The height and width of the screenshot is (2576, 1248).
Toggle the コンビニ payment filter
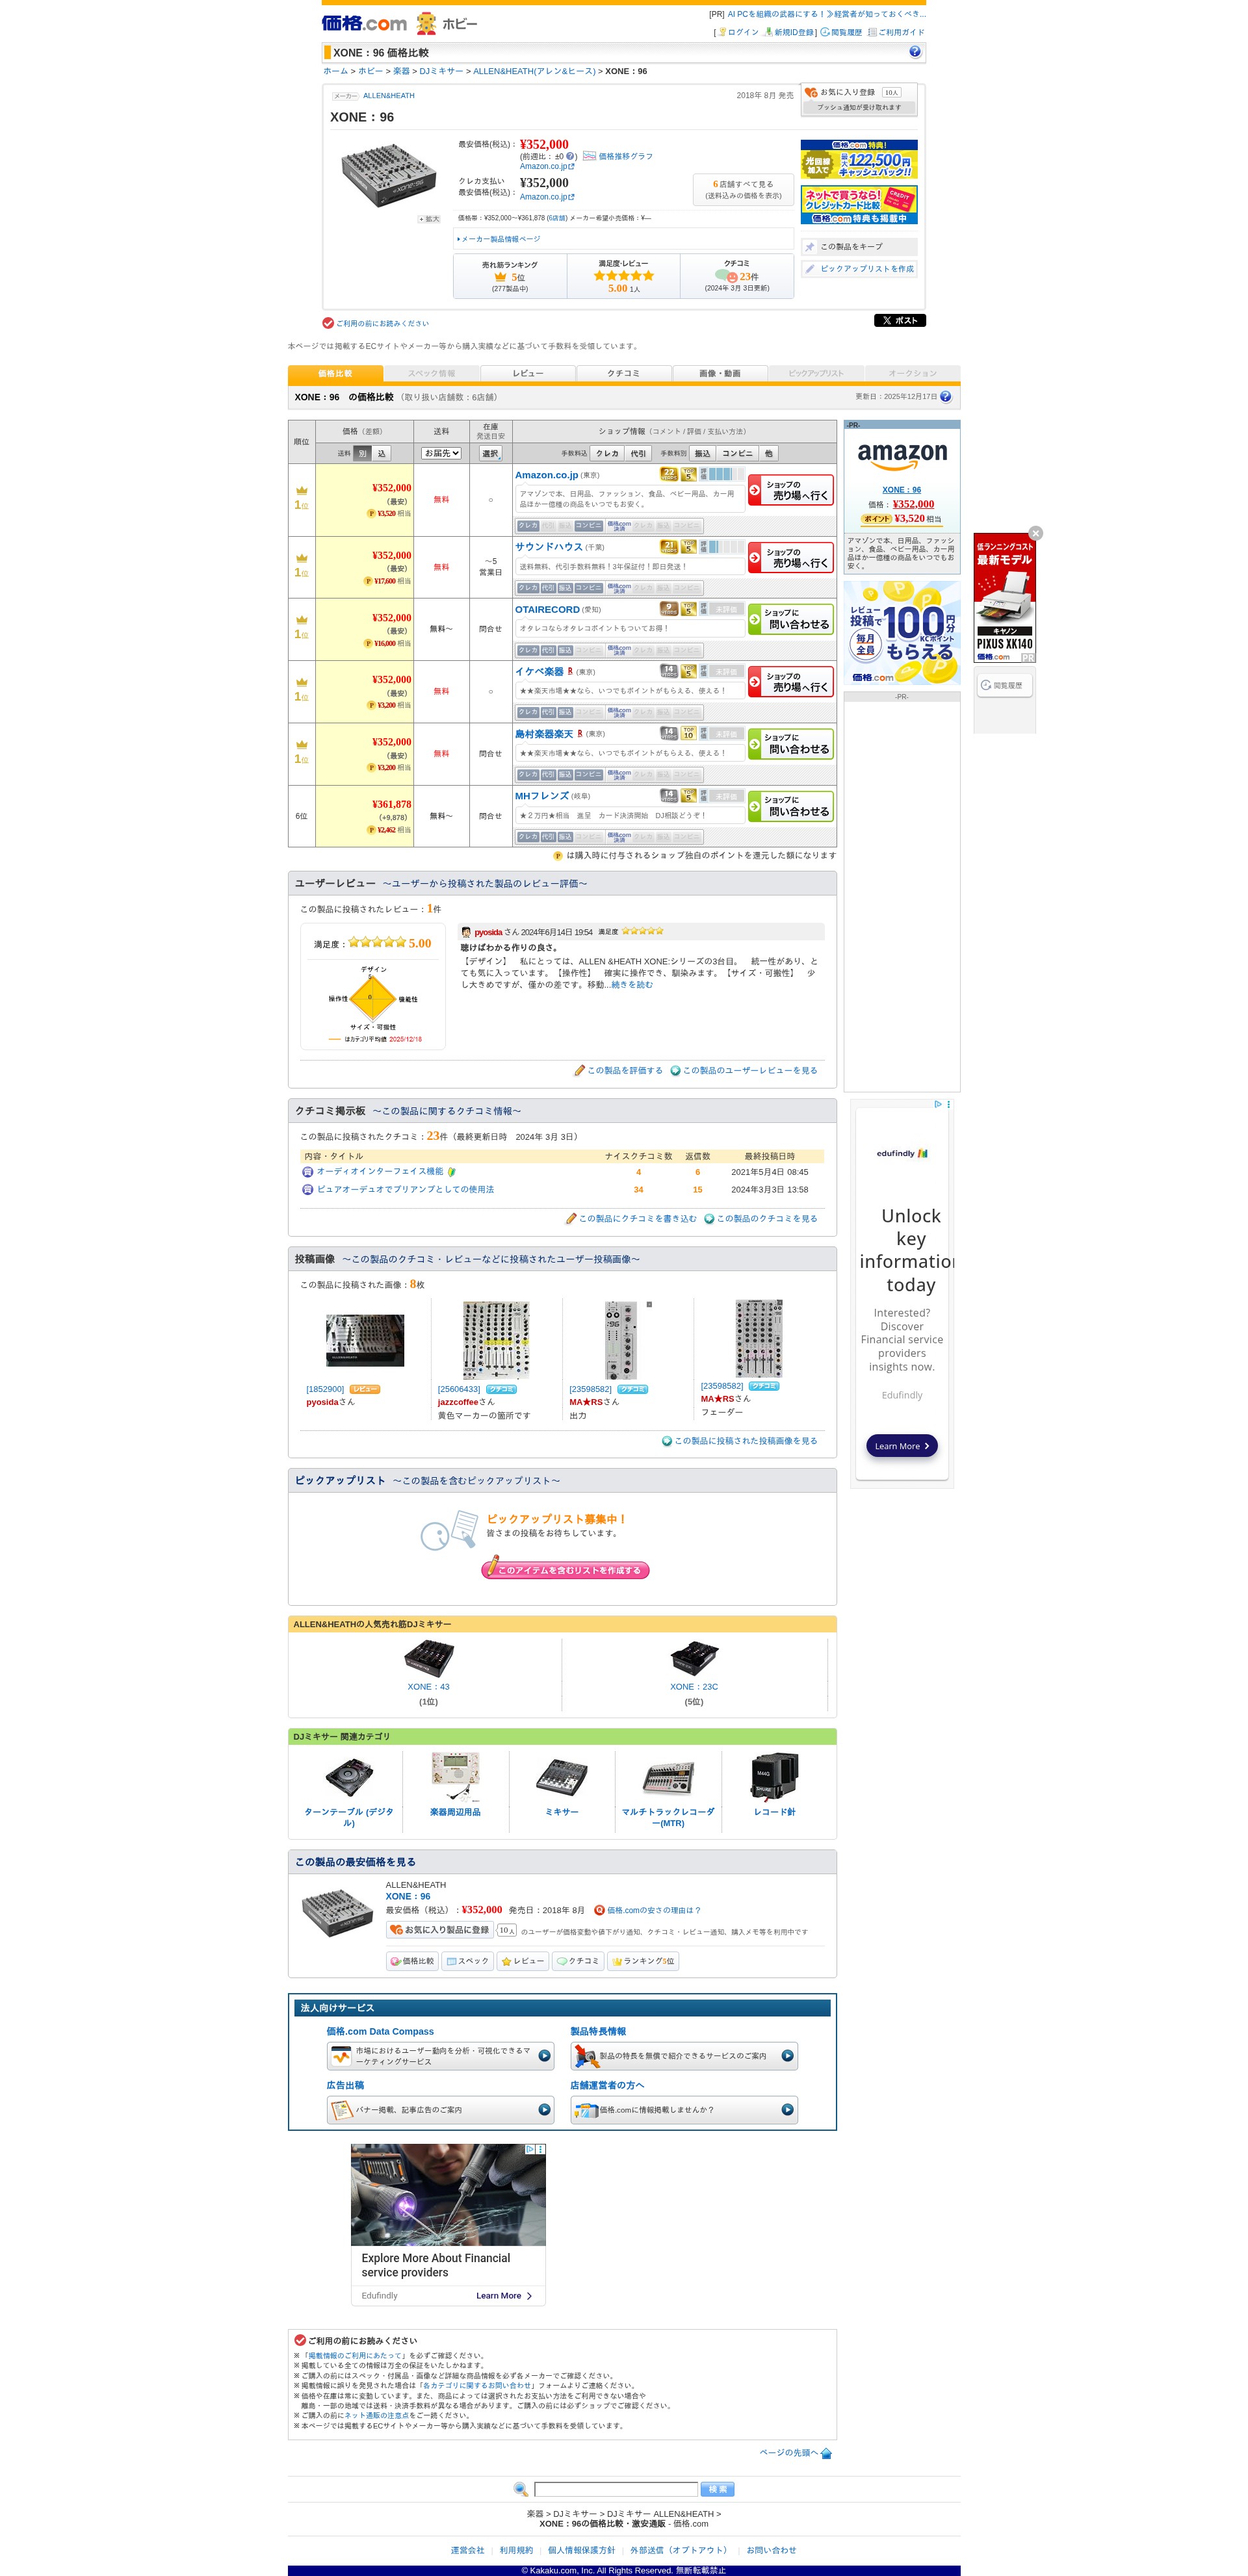[737, 454]
